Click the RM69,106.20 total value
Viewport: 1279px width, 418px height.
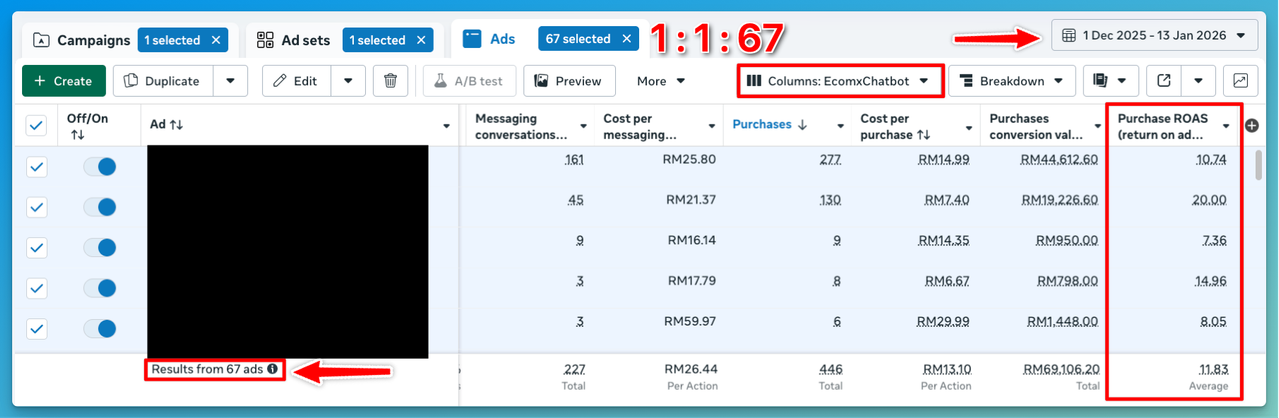[1060, 369]
